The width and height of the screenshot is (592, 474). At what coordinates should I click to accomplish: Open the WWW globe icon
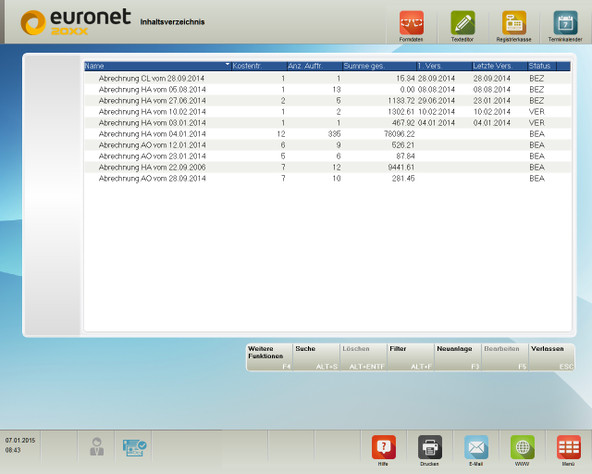(523, 447)
